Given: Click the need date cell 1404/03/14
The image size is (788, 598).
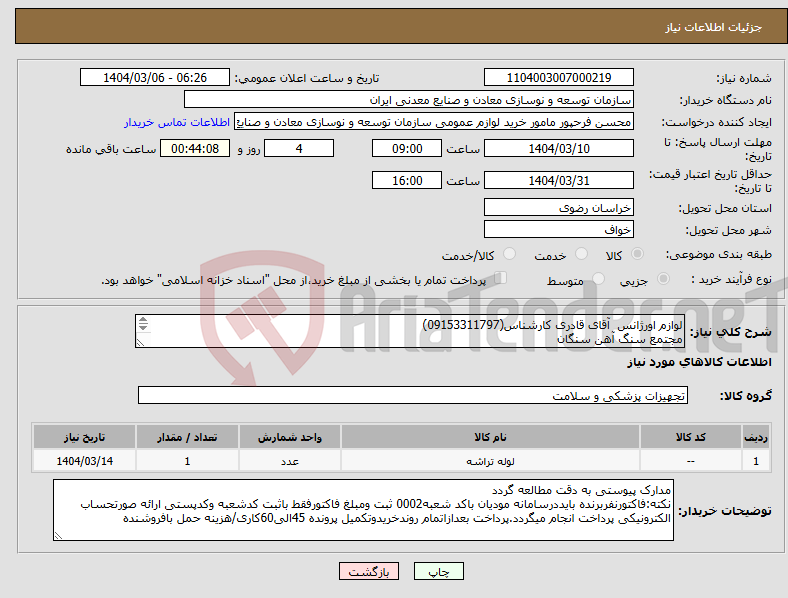Looking at the screenshot, I should 84,461.
